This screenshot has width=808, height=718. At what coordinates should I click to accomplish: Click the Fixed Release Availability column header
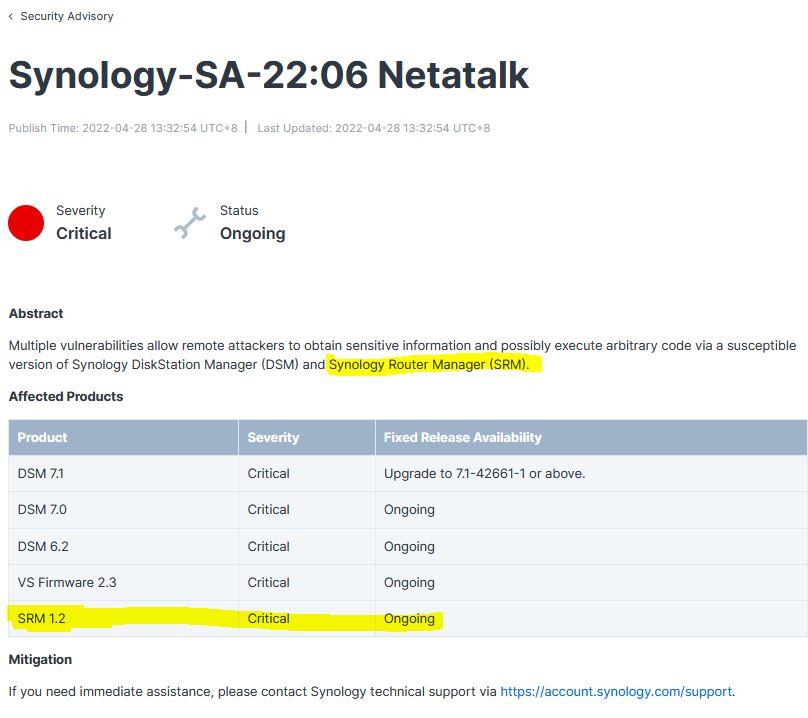[x=462, y=437]
